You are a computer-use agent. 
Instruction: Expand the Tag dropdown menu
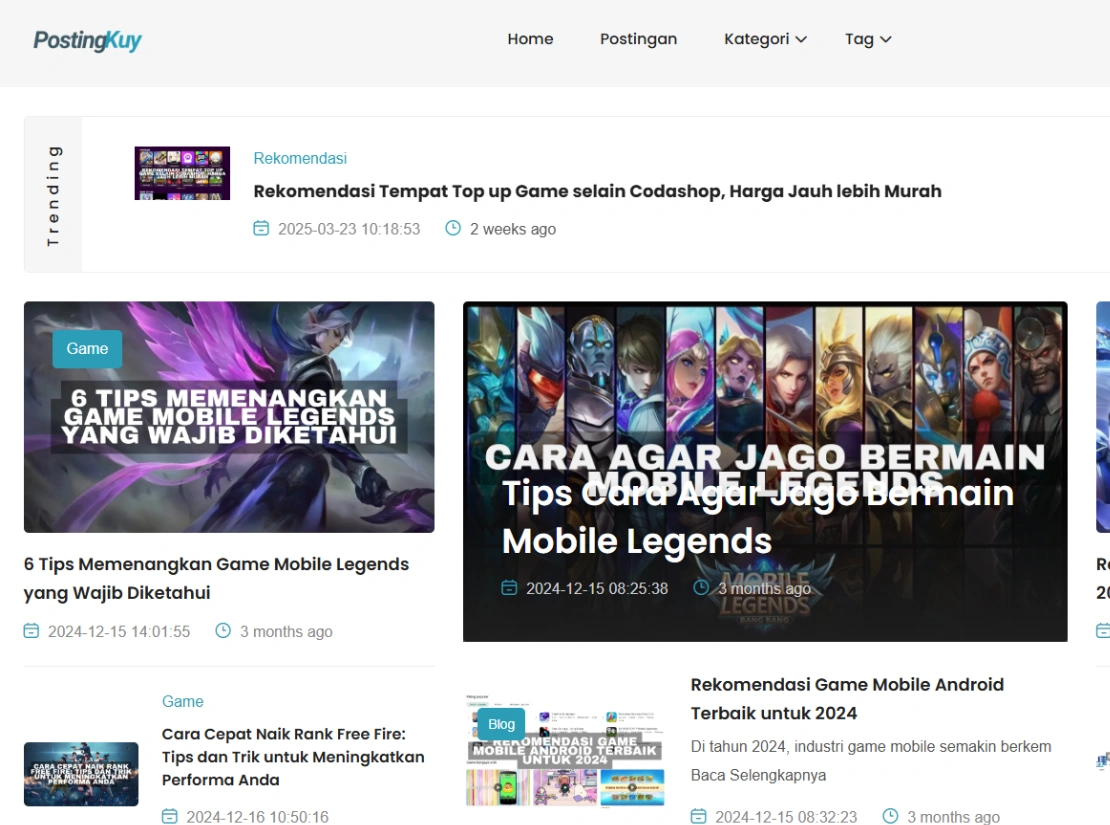[x=867, y=39]
